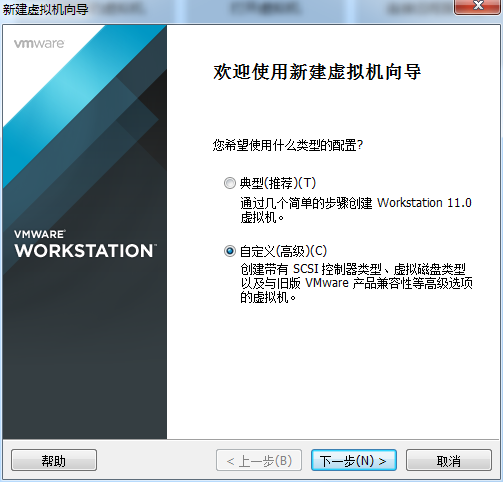Click the 自定义(高级)(C) option label
Image resolution: width=503 pixels, height=482 pixels.
283,251
